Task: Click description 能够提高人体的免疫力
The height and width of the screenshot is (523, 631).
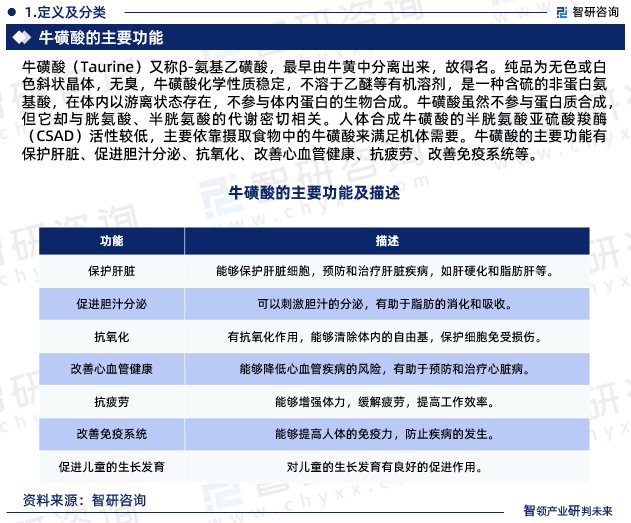Action: [387, 434]
